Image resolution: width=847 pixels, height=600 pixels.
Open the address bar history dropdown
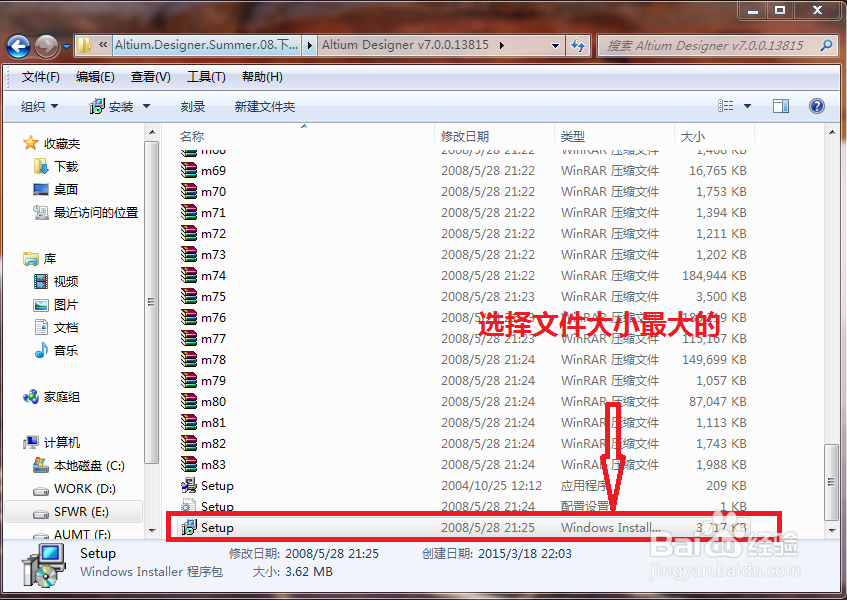pyautogui.click(x=555, y=46)
